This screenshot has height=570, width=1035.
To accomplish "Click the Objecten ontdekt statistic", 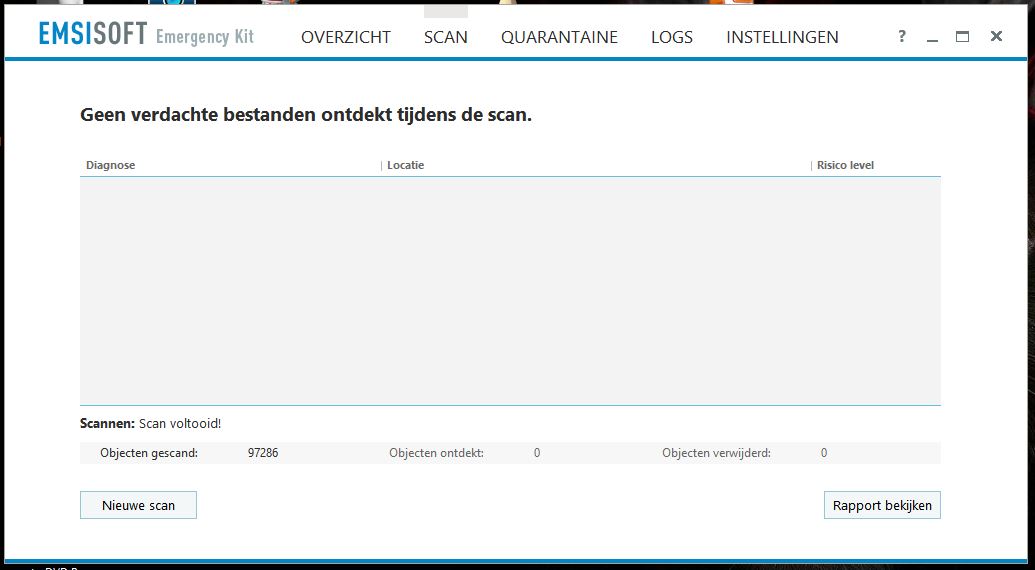I will [x=436, y=453].
